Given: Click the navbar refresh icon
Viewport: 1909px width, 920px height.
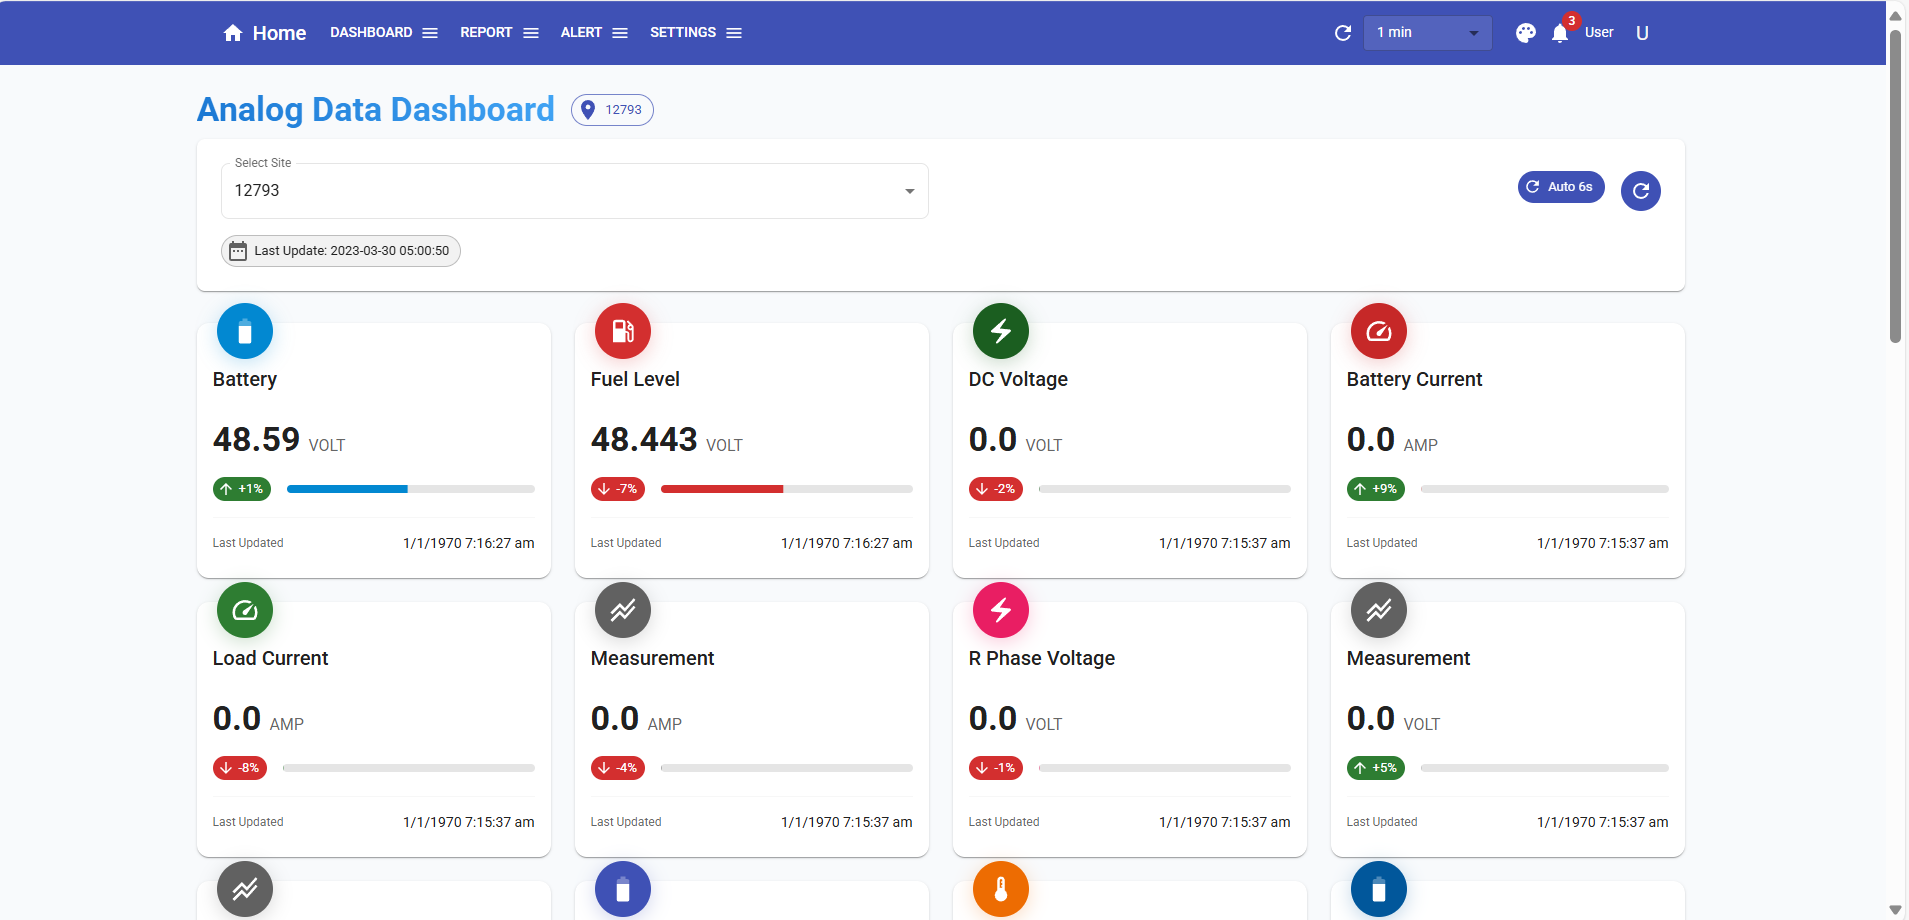Looking at the screenshot, I should tap(1343, 33).
